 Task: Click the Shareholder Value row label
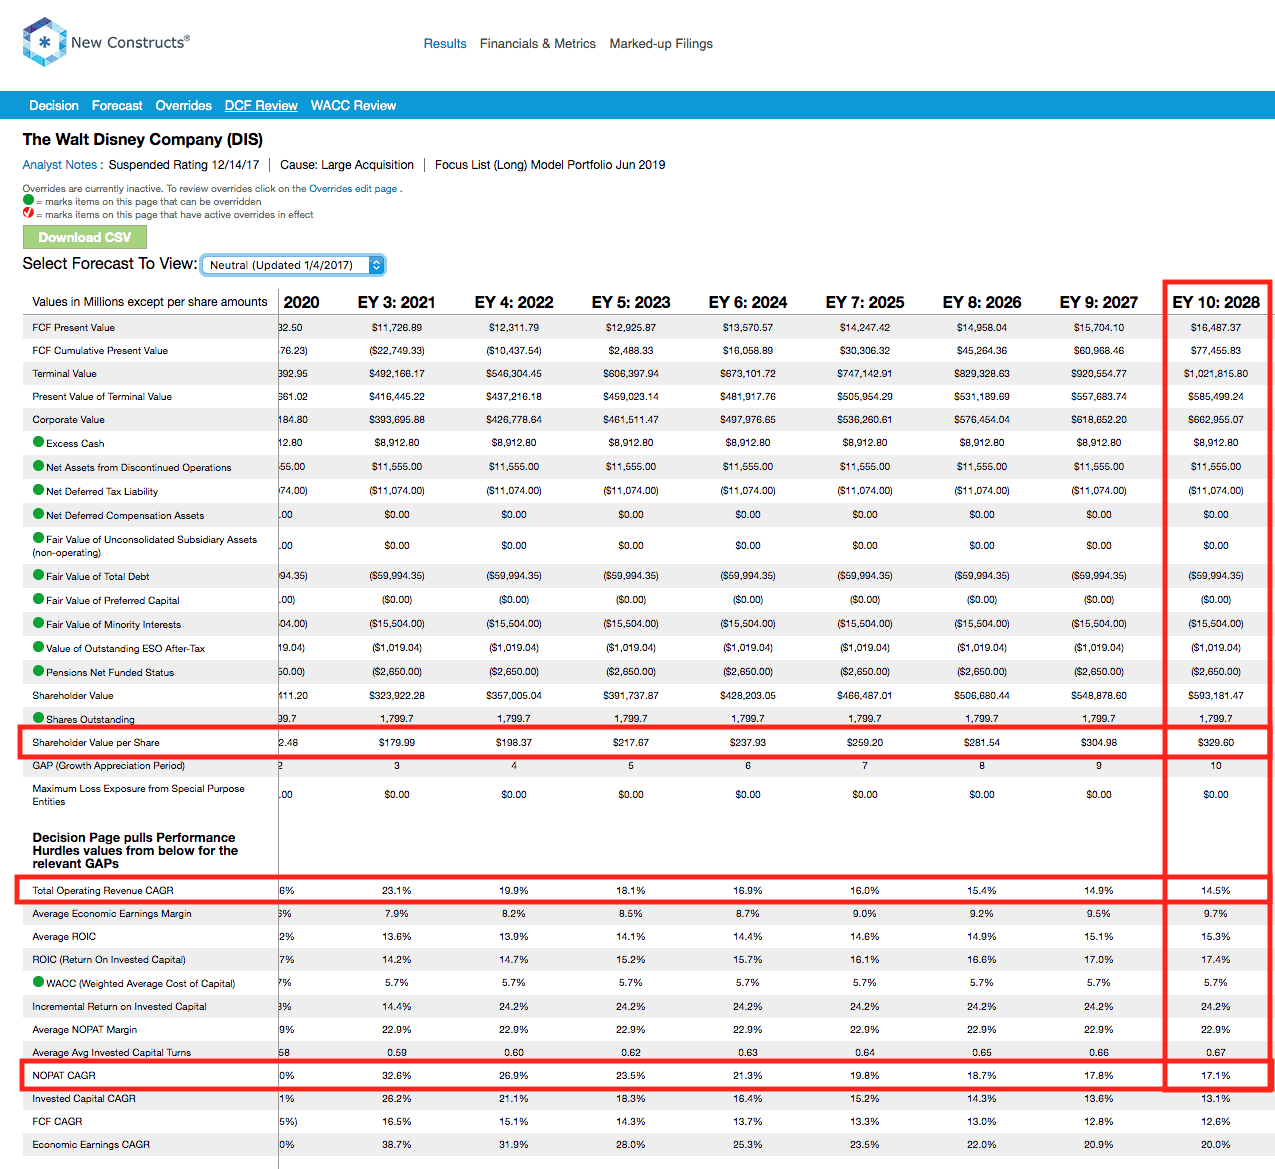[73, 695]
